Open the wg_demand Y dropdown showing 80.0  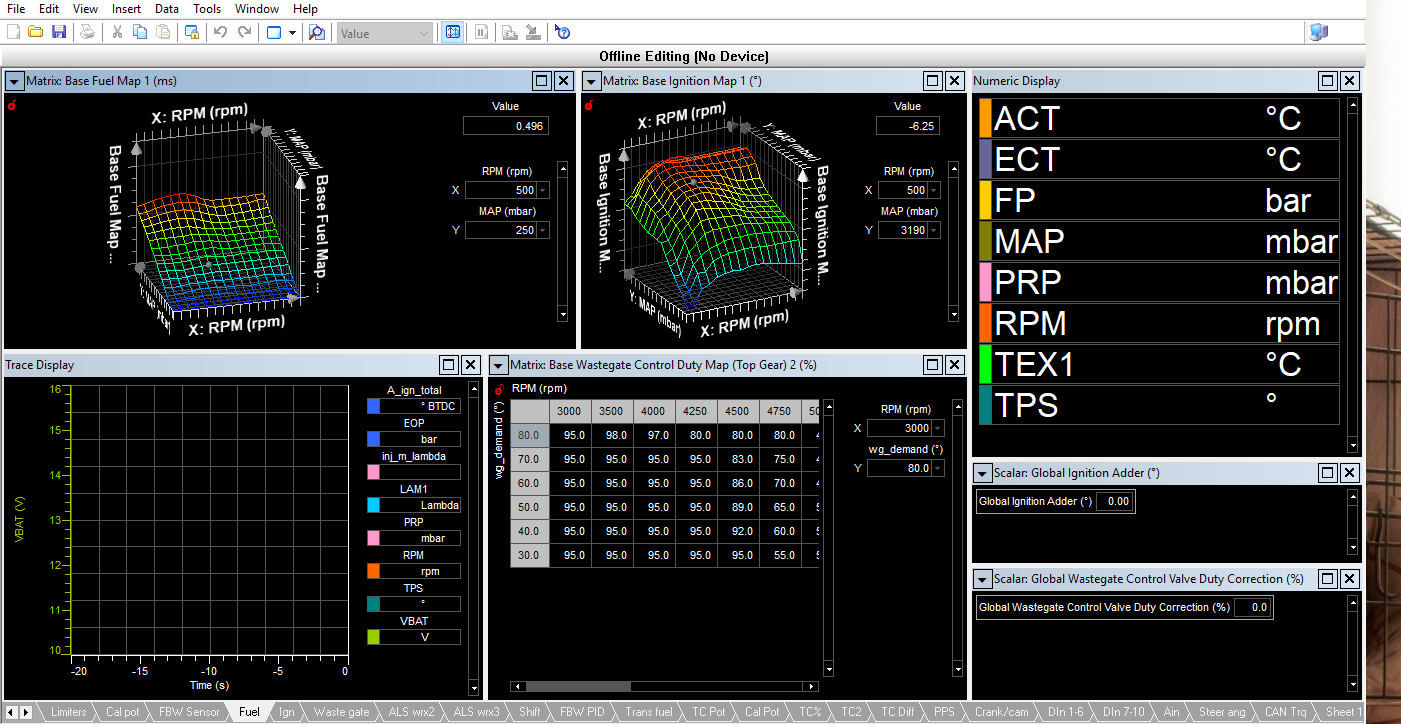[x=939, y=468]
